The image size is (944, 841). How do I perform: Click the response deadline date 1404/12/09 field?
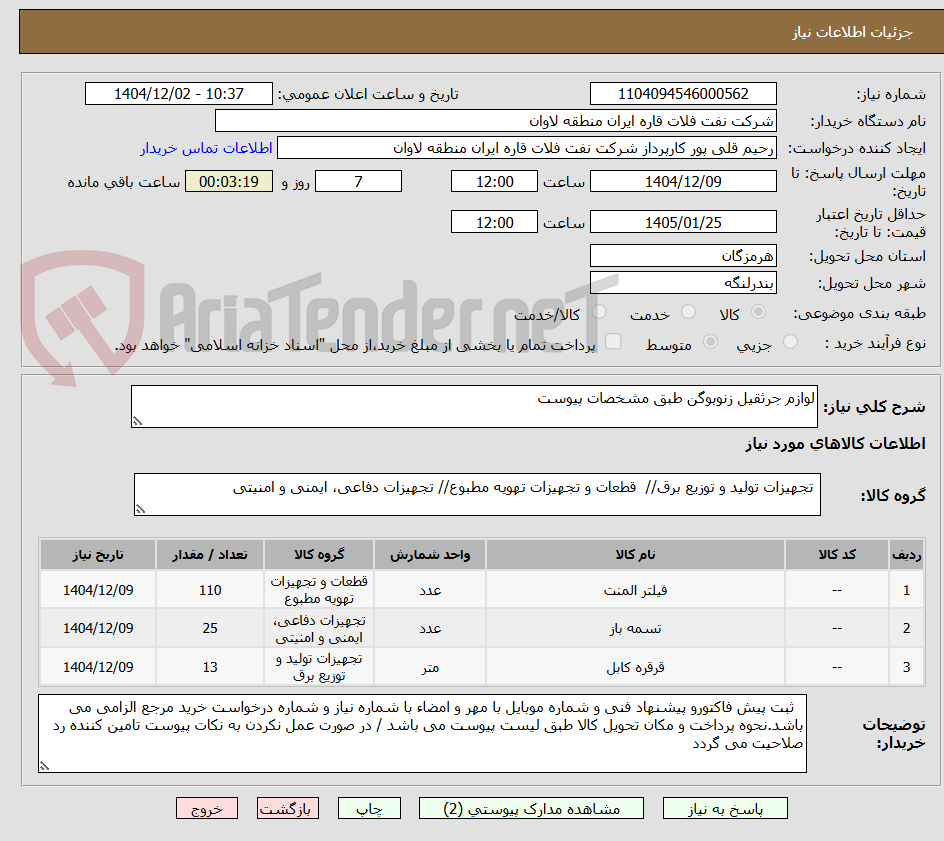[683, 181]
